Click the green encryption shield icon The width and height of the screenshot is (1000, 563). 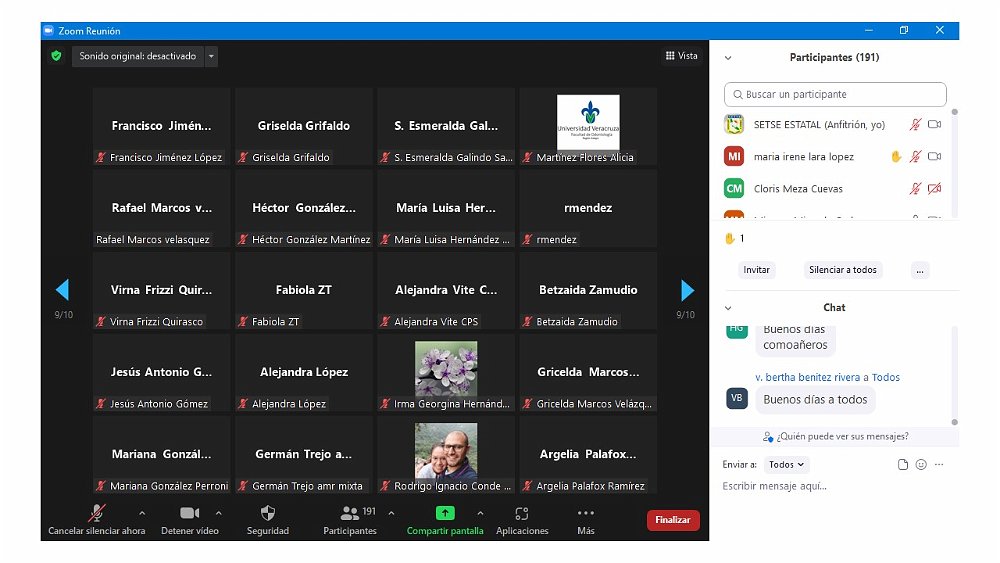56,56
